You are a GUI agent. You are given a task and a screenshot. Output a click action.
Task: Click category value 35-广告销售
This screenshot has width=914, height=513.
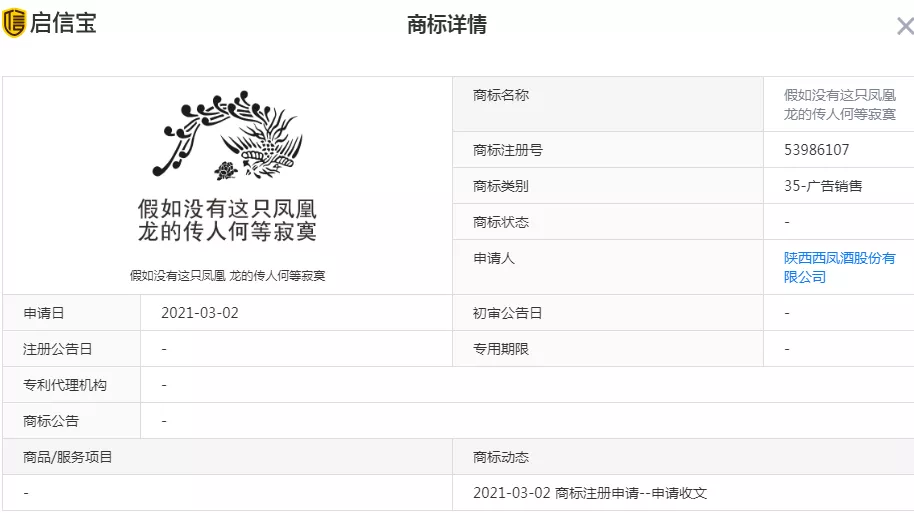coord(822,186)
